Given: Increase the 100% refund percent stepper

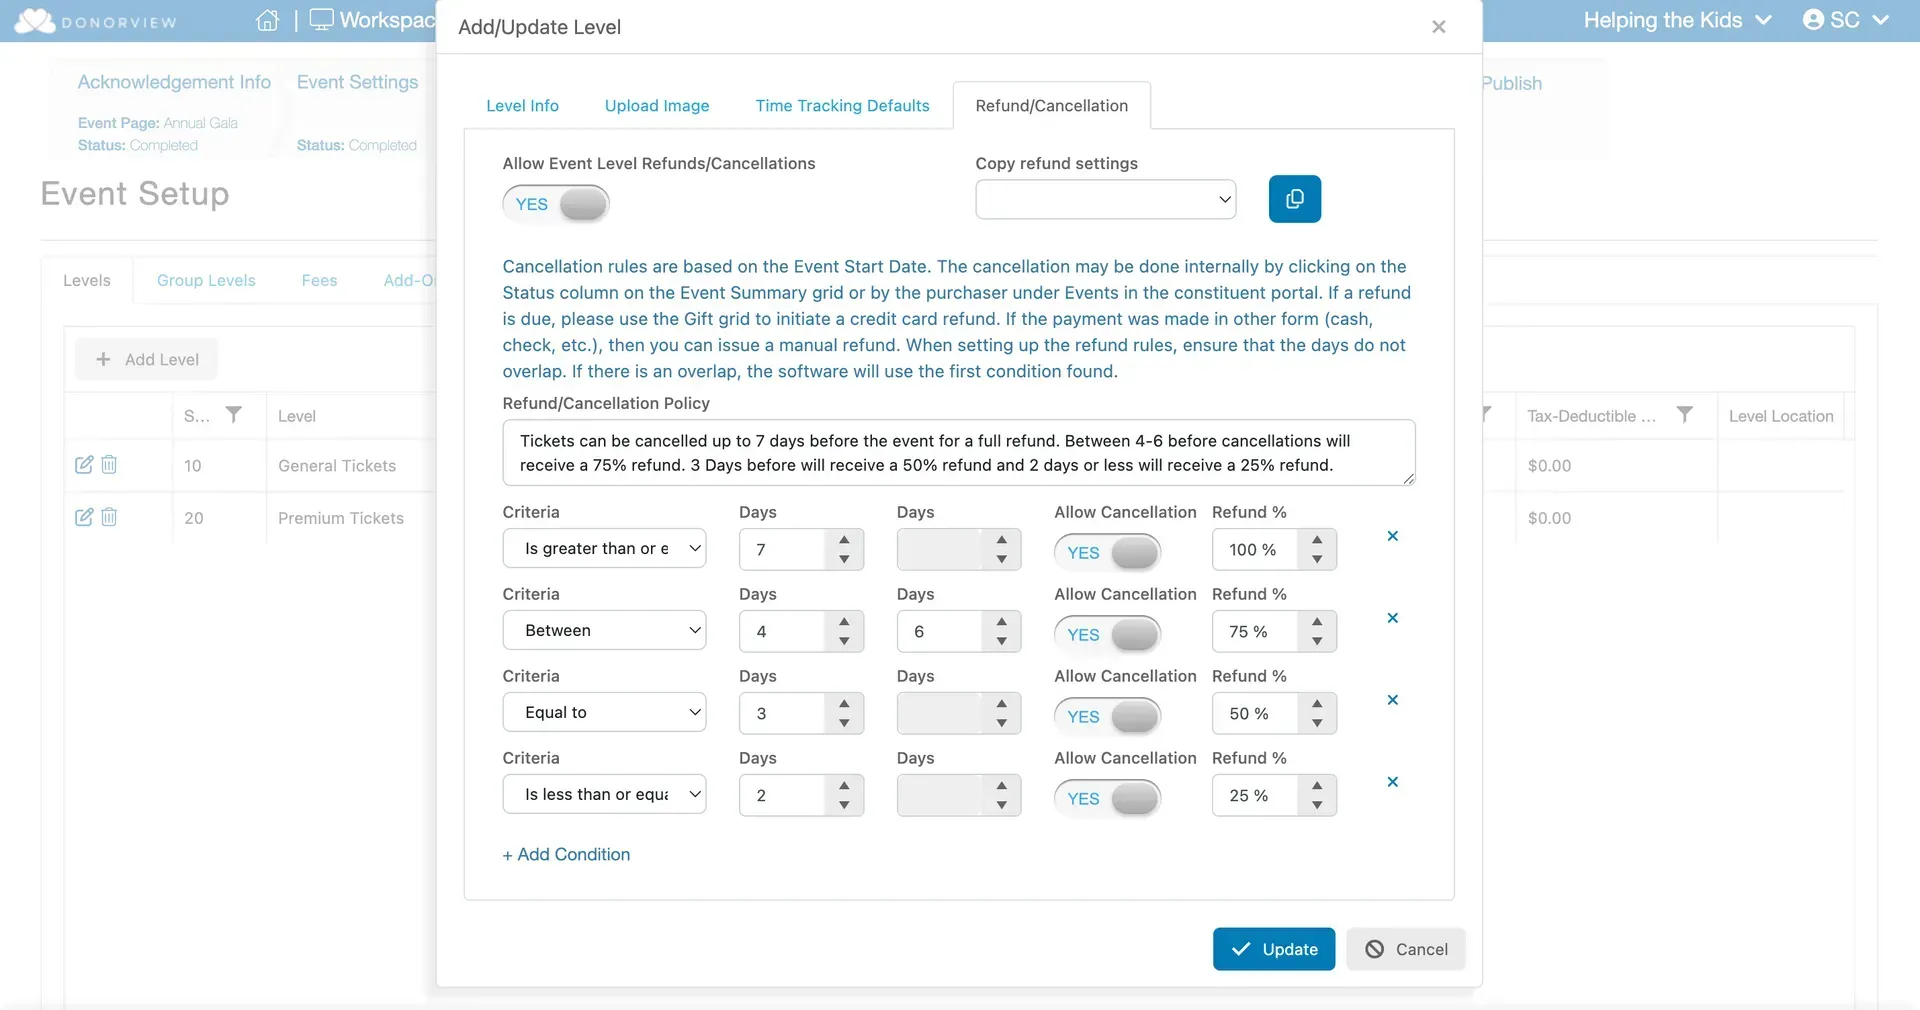Looking at the screenshot, I should (x=1317, y=540).
